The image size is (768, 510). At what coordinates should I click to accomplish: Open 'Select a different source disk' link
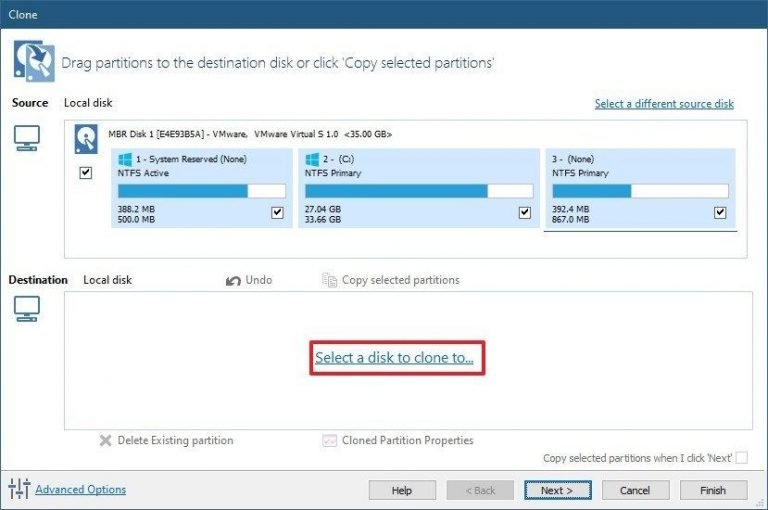(x=664, y=104)
